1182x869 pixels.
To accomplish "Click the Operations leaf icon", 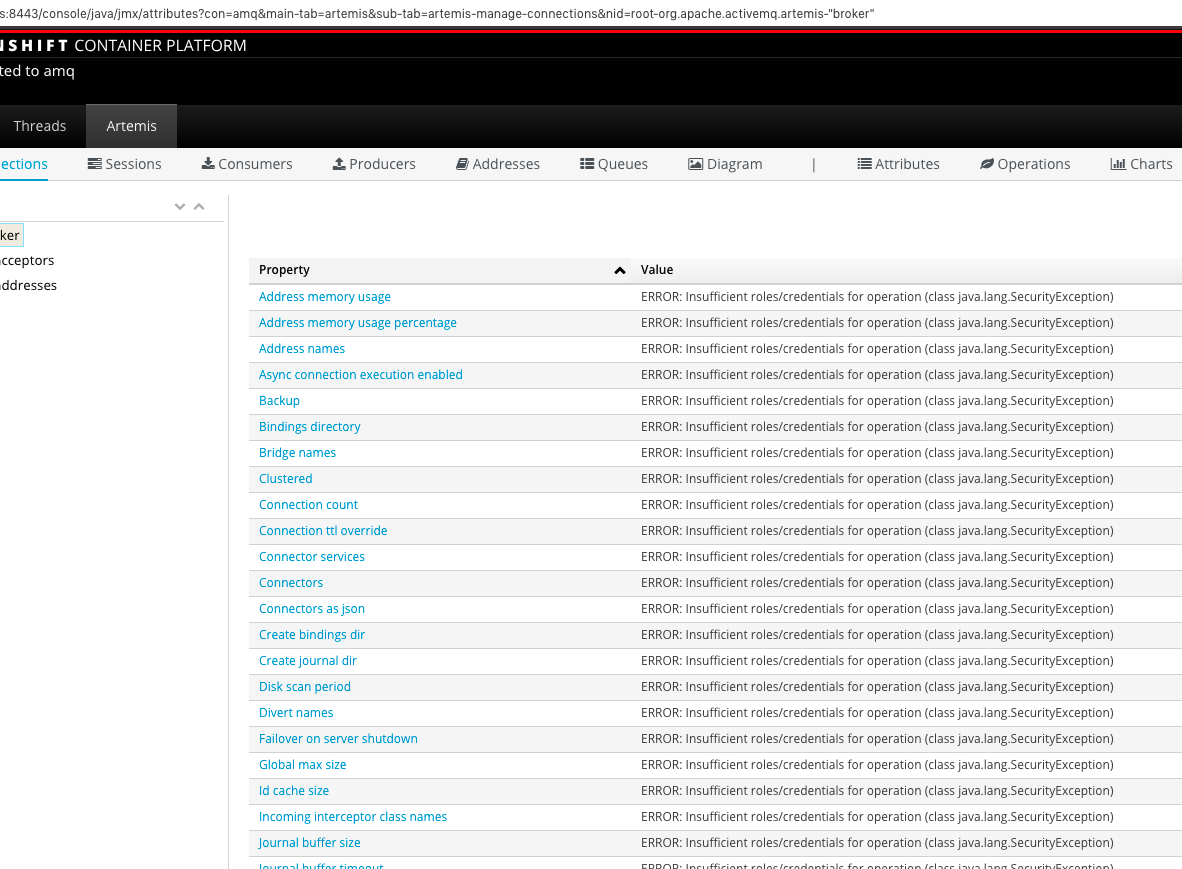I will (987, 164).
